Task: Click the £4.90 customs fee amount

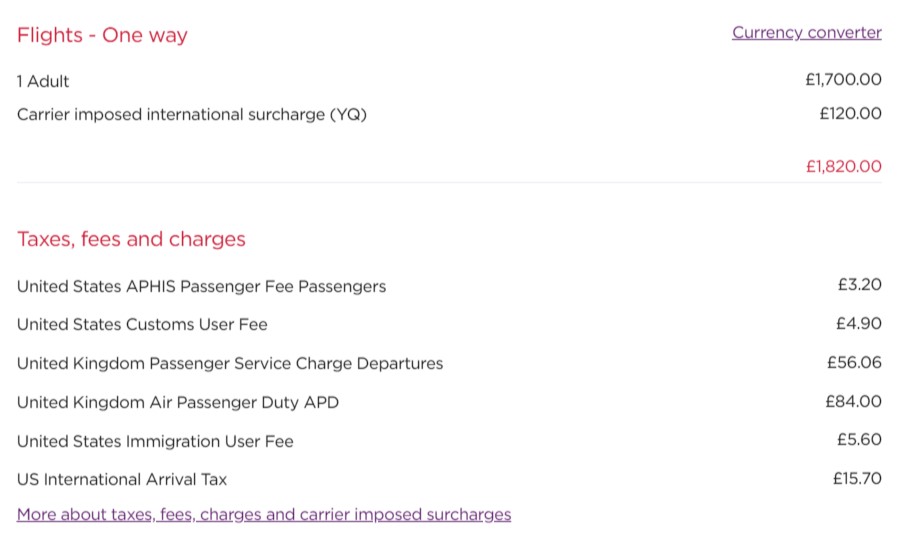Action: point(859,323)
